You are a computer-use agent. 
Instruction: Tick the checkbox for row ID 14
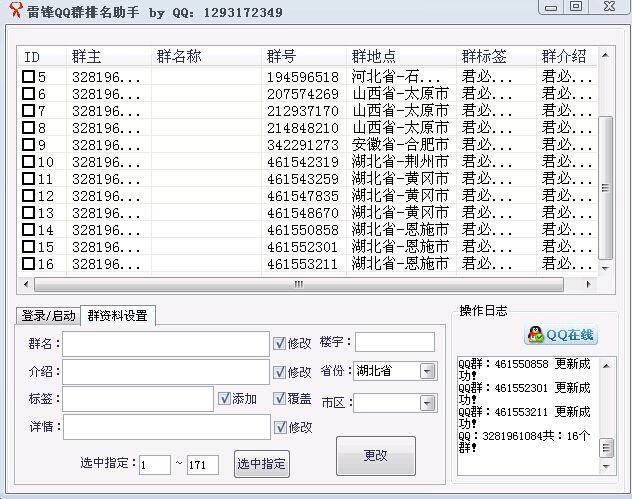click(28, 229)
